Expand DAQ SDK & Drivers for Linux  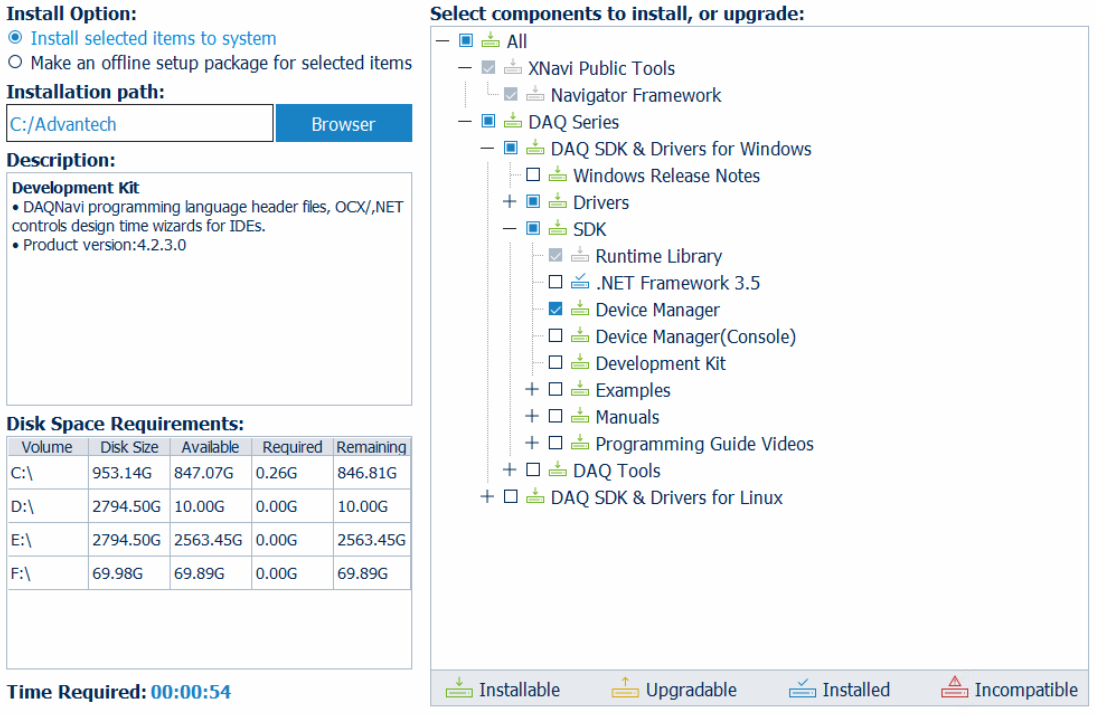point(487,497)
